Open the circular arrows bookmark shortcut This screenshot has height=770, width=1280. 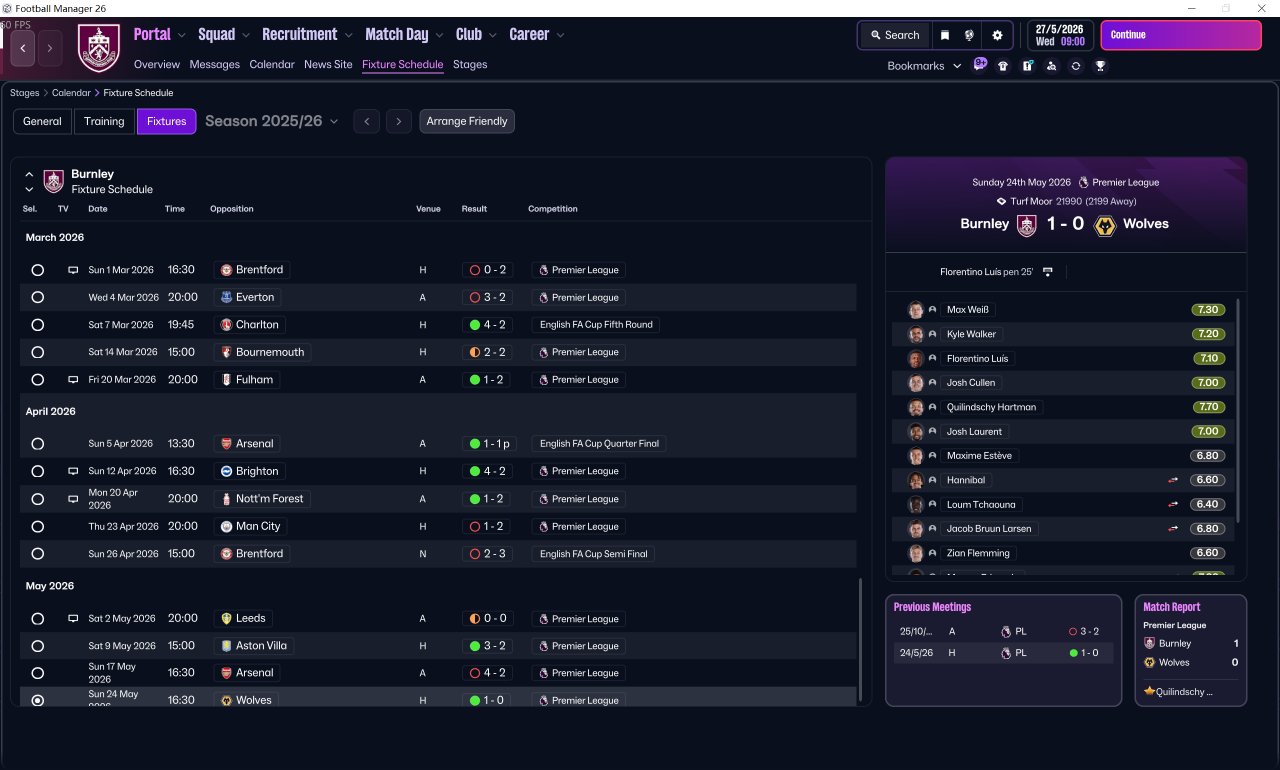coord(1076,66)
